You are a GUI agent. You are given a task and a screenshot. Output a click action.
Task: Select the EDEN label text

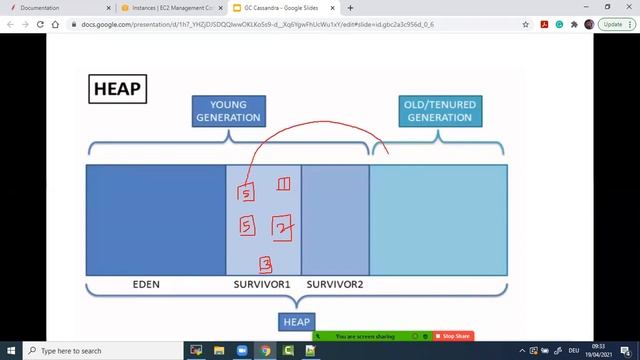tap(146, 284)
